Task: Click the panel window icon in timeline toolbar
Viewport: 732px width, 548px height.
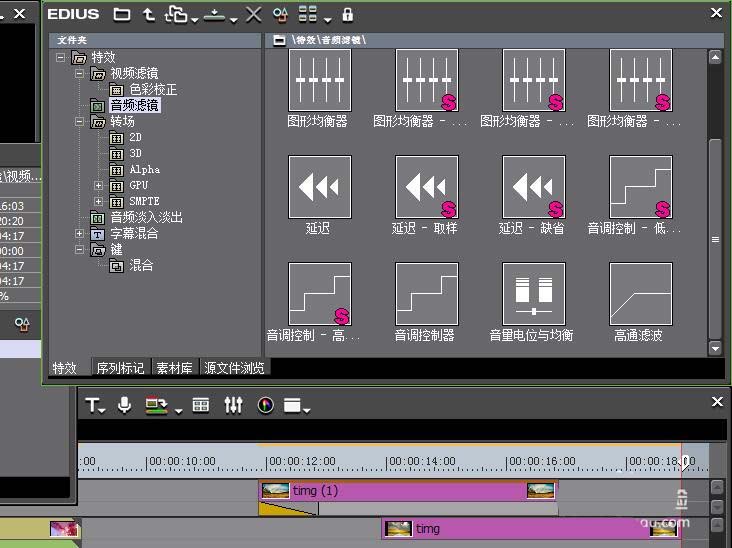Action: (292, 405)
